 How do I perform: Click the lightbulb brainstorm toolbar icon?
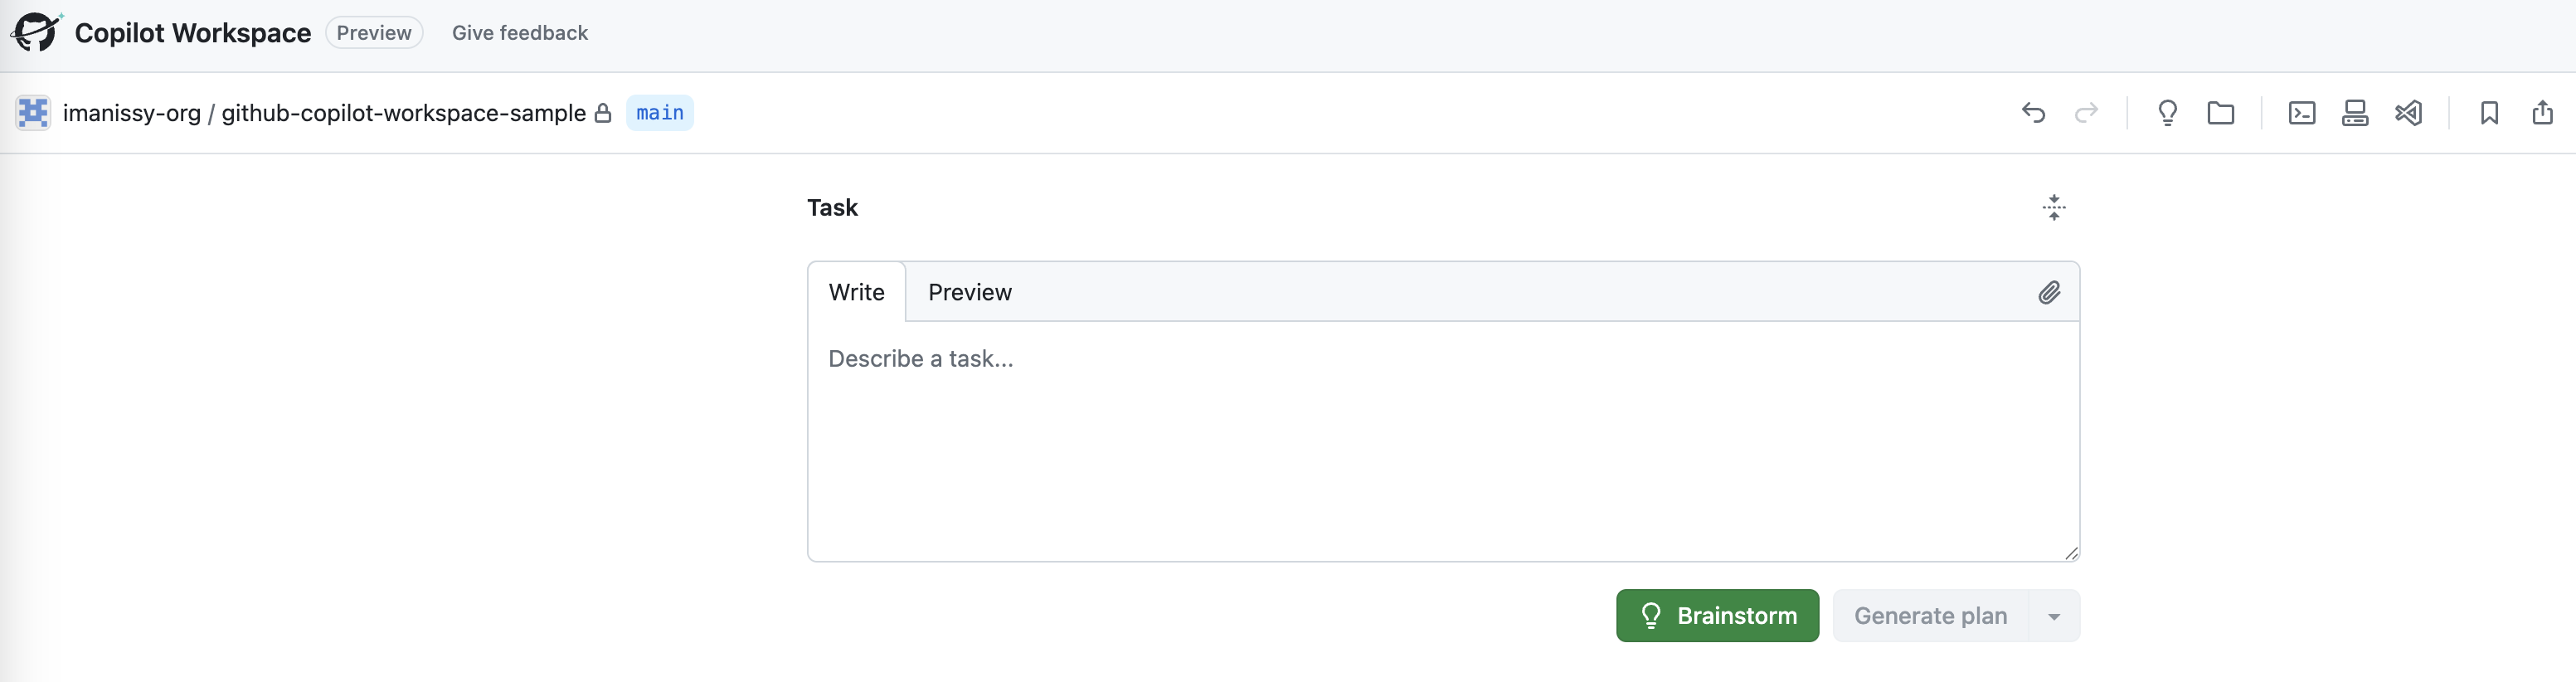coord(2167,113)
